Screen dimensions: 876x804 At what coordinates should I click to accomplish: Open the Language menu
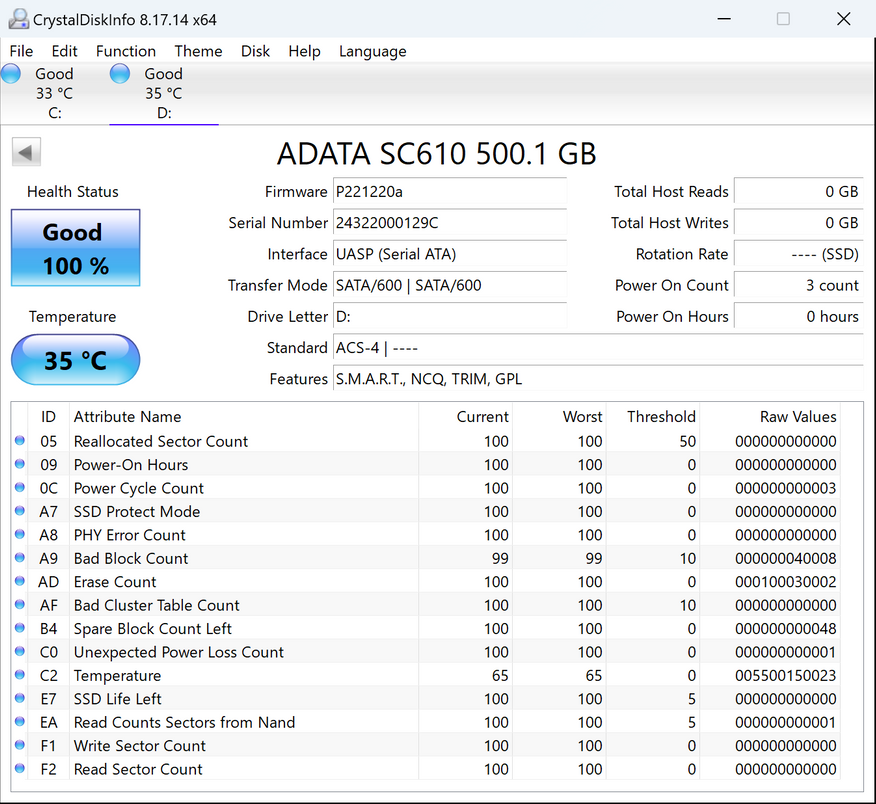coord(372,51)
